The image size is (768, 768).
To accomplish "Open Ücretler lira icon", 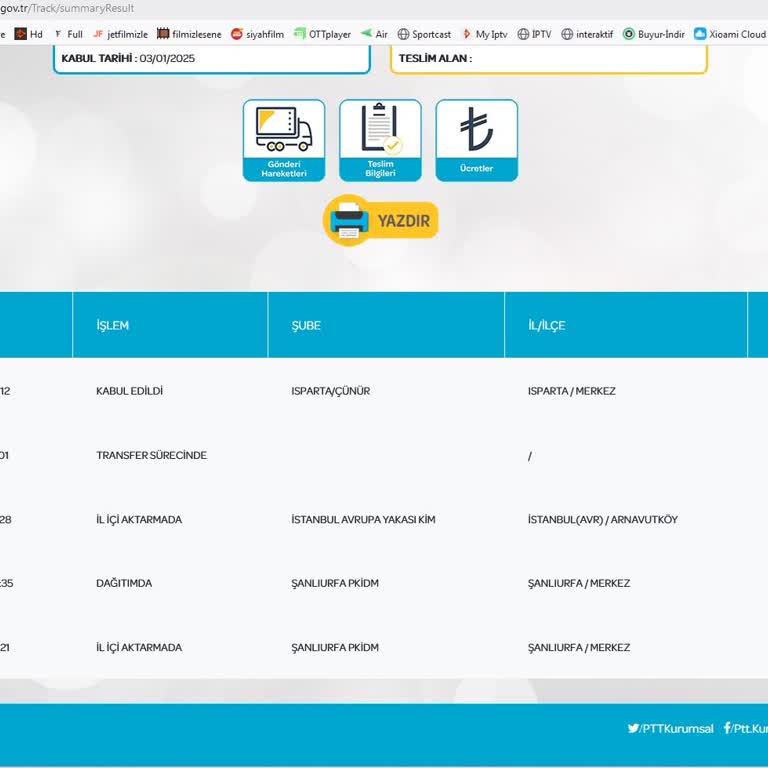I will tap(476, 140).
